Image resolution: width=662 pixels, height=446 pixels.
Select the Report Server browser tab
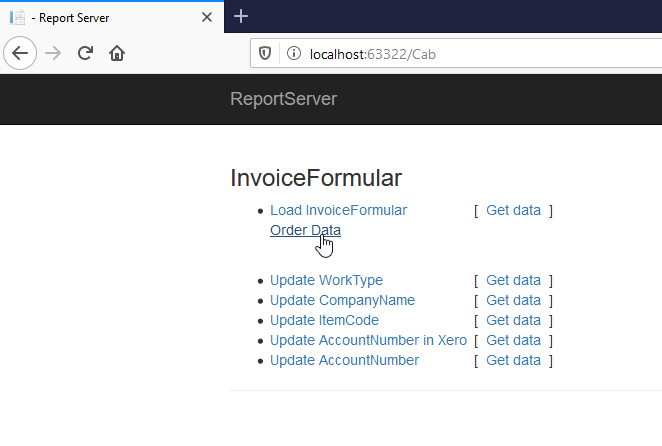100,17
